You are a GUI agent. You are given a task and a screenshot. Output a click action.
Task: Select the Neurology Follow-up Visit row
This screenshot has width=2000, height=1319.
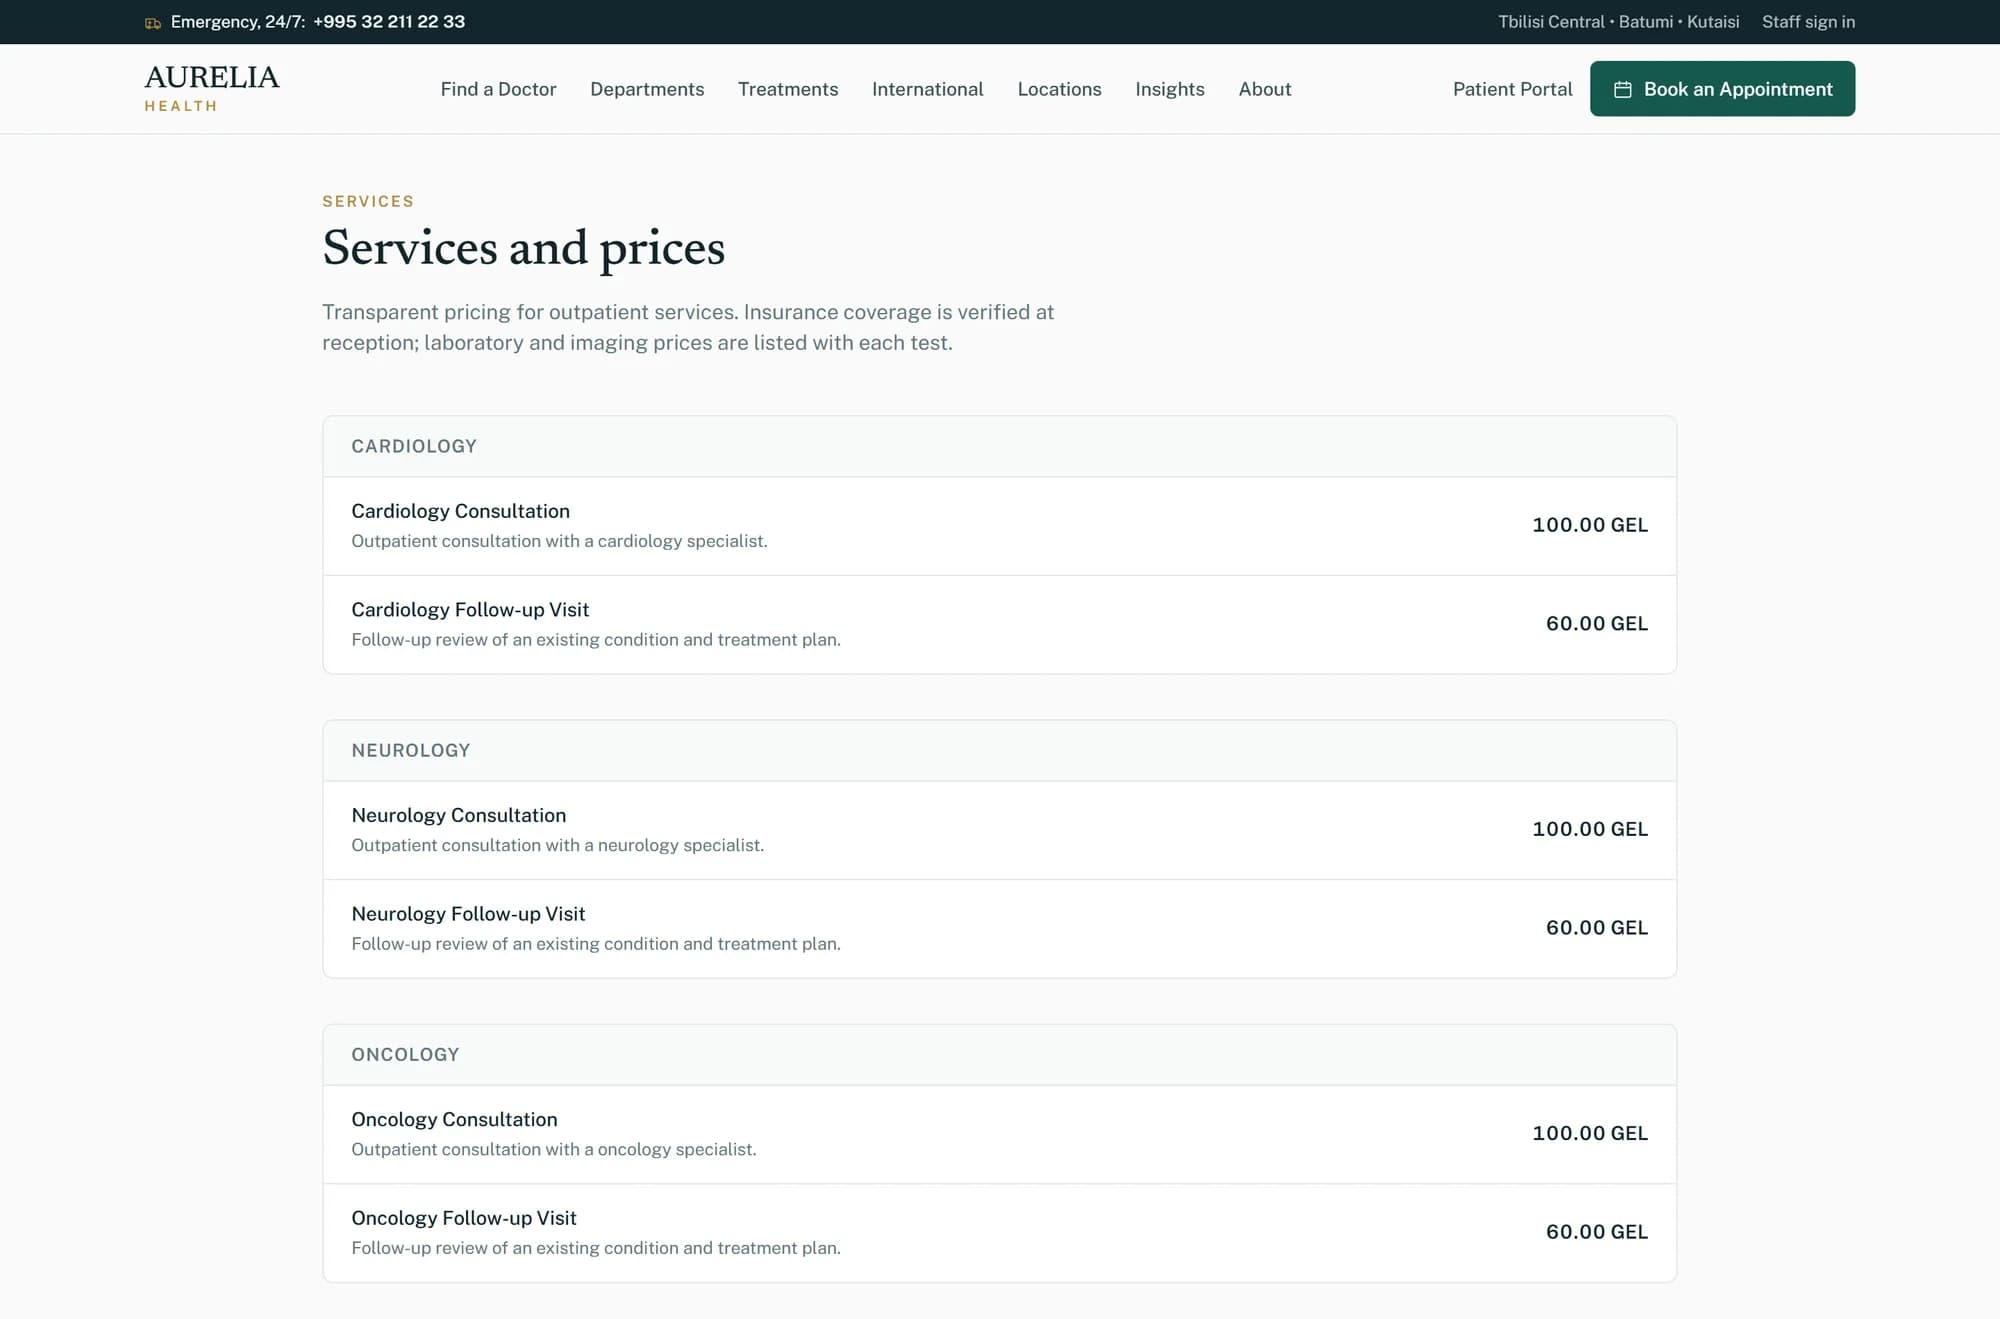pyautogui.click(x=999, y=928)
